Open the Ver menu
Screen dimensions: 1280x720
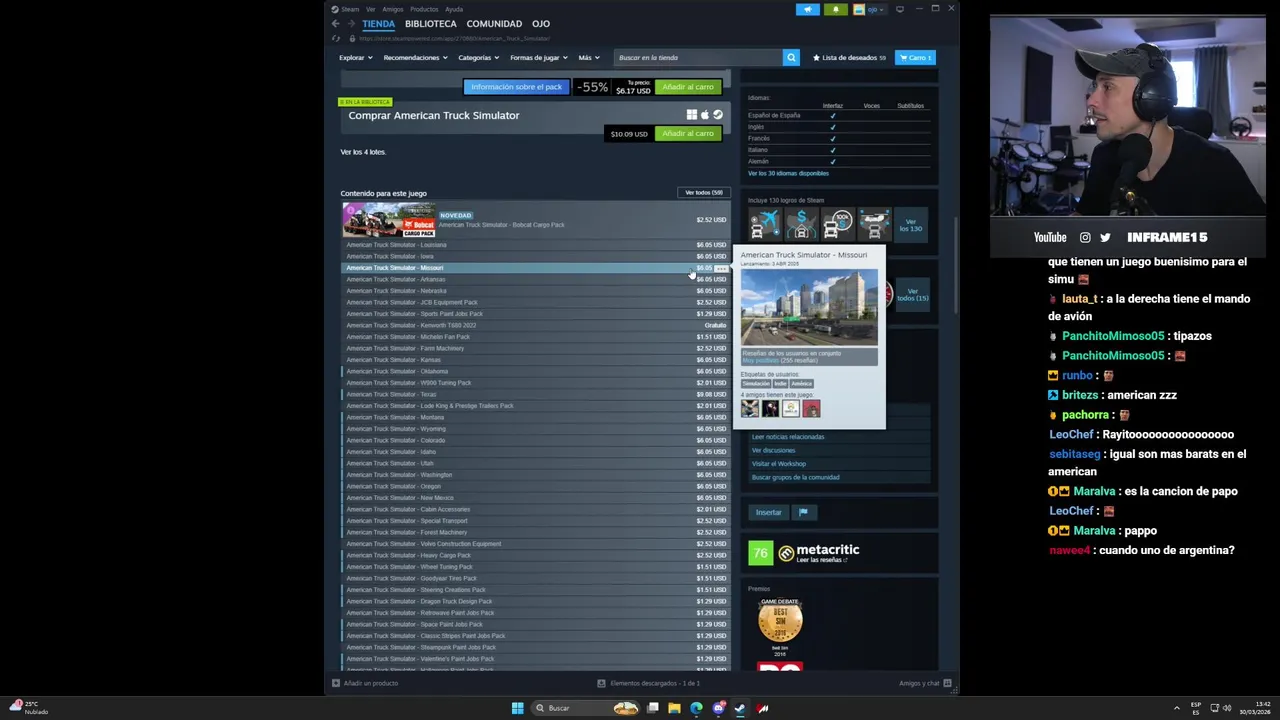coord(371,9)
